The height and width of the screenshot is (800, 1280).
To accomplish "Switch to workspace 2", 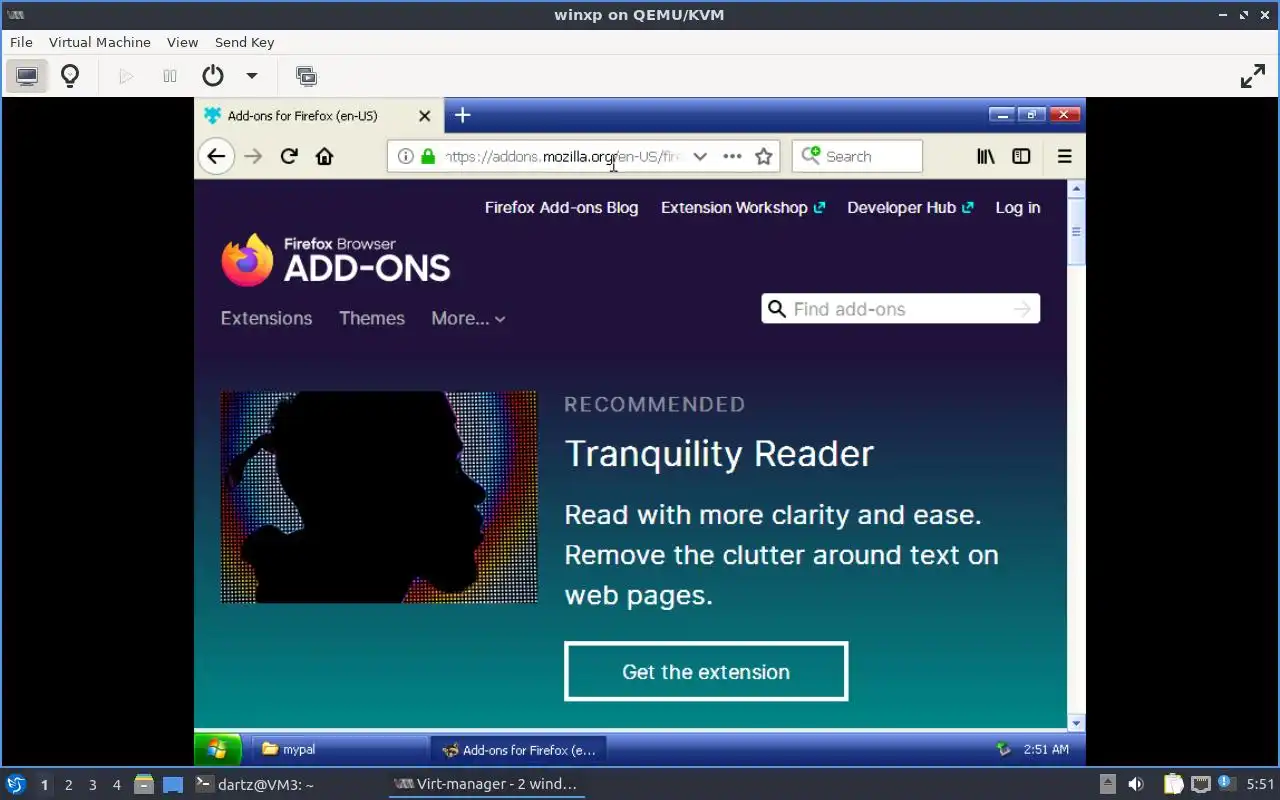I will (x=68, y=785).
